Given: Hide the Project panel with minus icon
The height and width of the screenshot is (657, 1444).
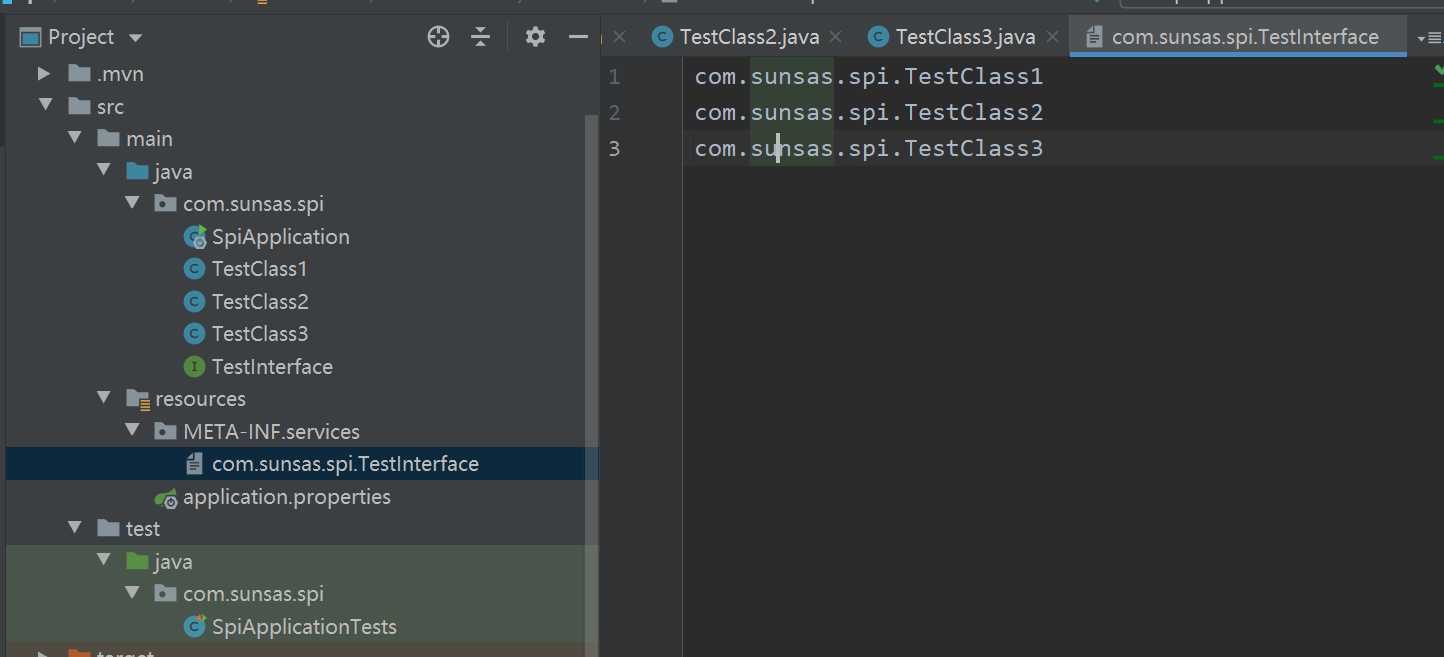Looking at the screenshot, I should click(578, 37).
